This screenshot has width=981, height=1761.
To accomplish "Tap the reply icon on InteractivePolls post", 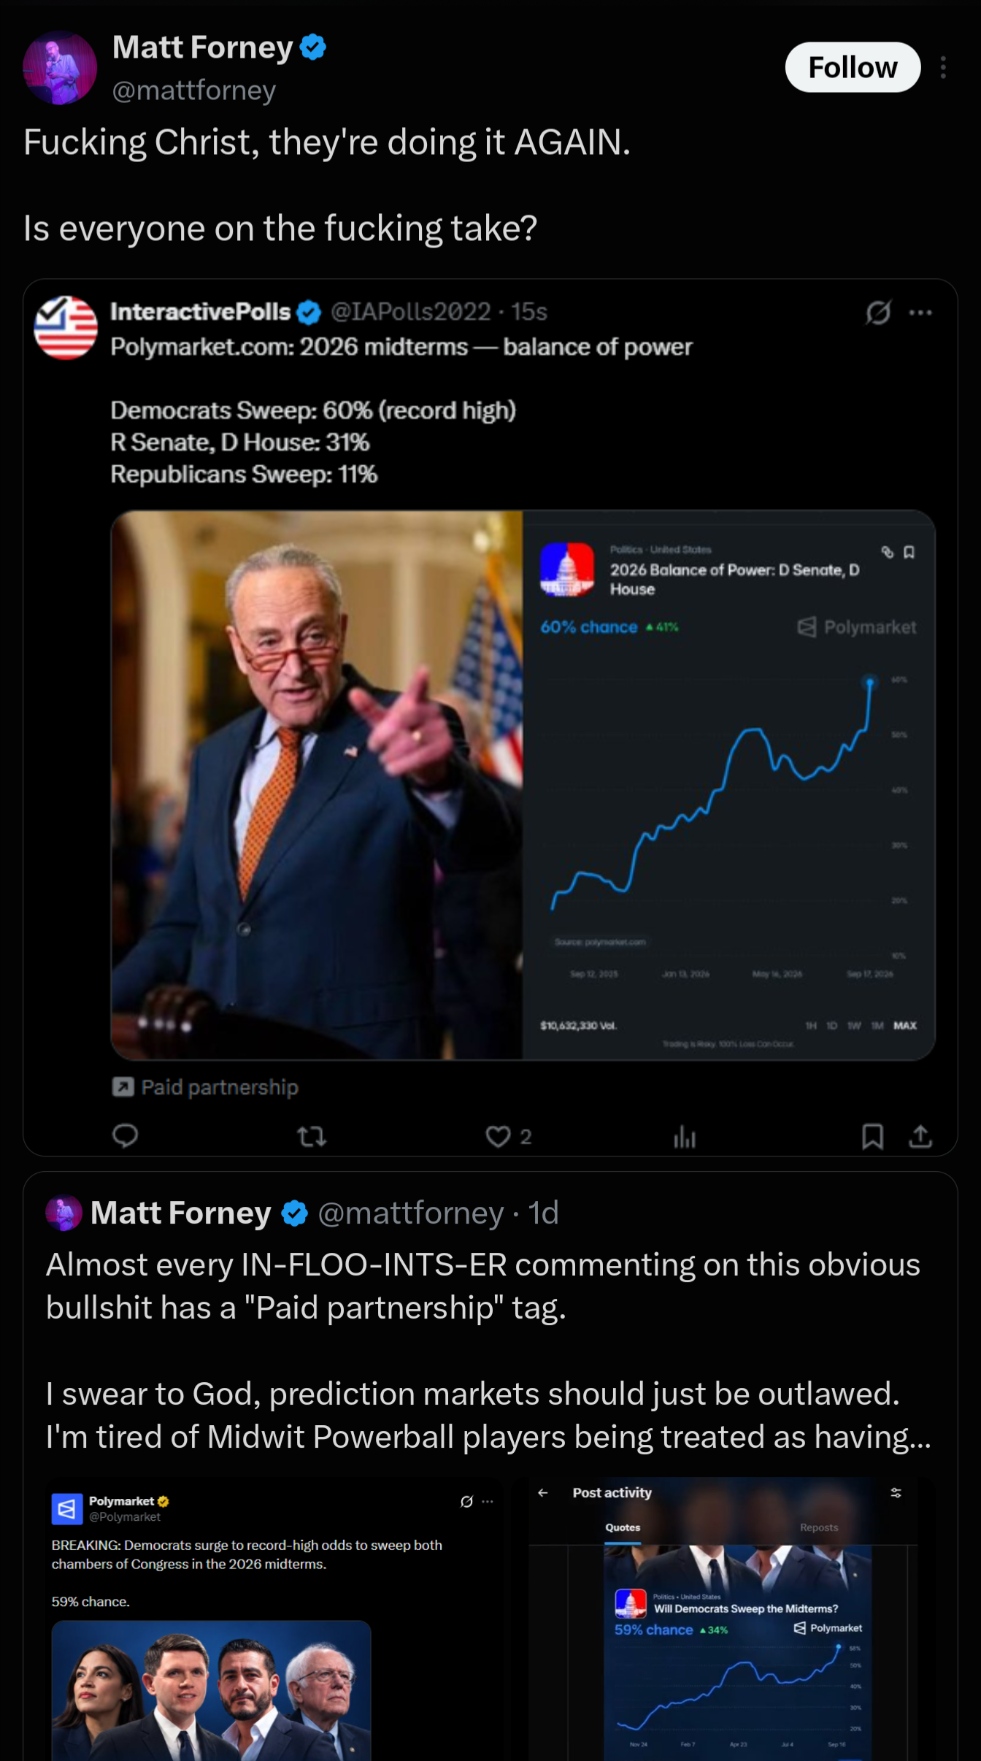I will pos(125,1136).
